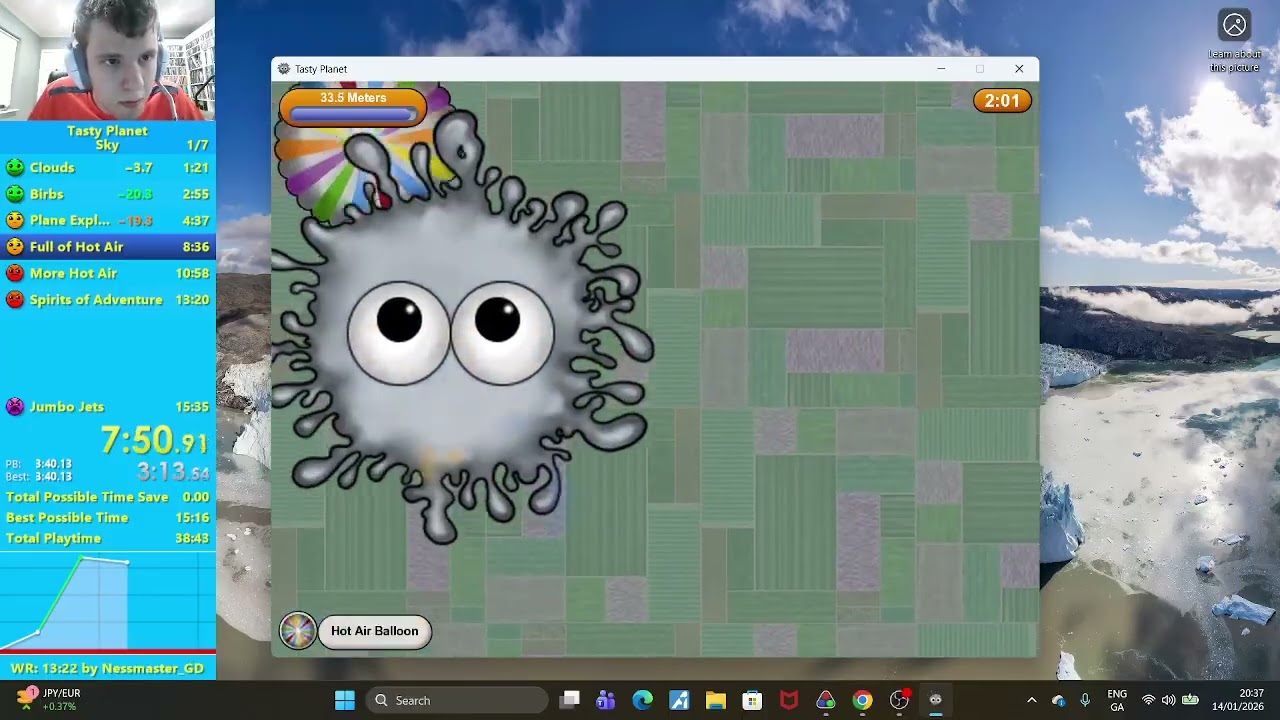Click the 33.5 Meters size progress bar
The height and width of the screenshot is (720, 1280).
[x=353, y=107]
